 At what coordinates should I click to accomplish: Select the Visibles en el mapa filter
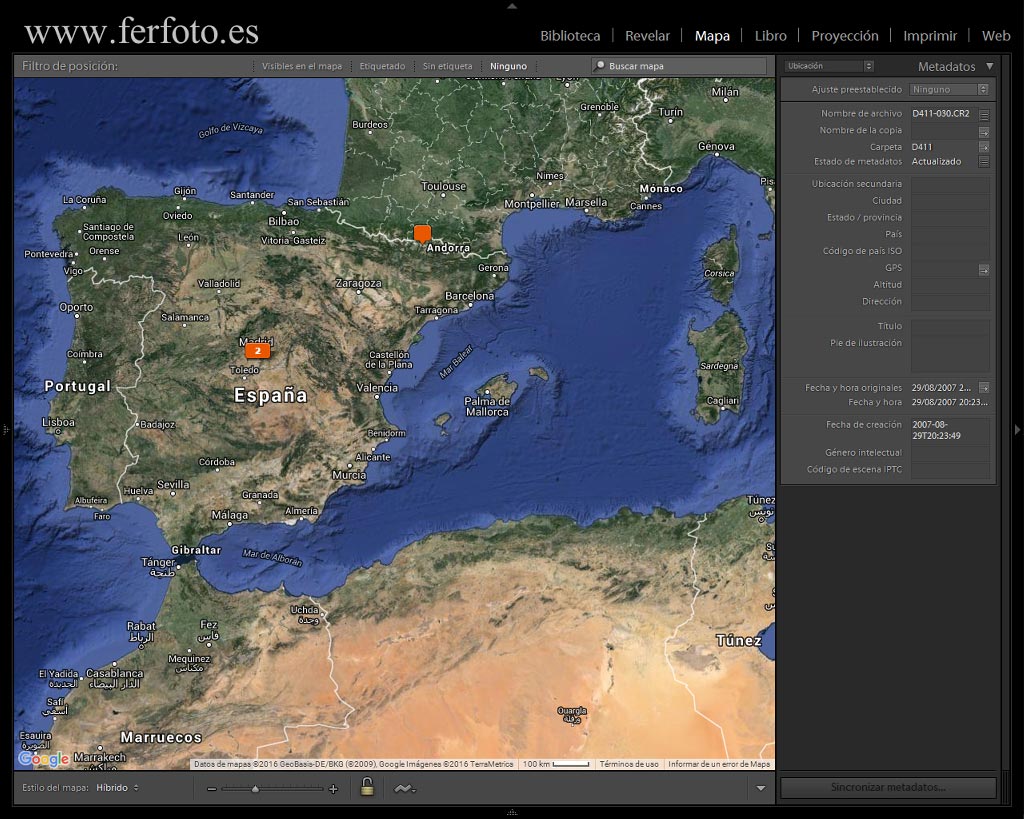tap(302, 66)
